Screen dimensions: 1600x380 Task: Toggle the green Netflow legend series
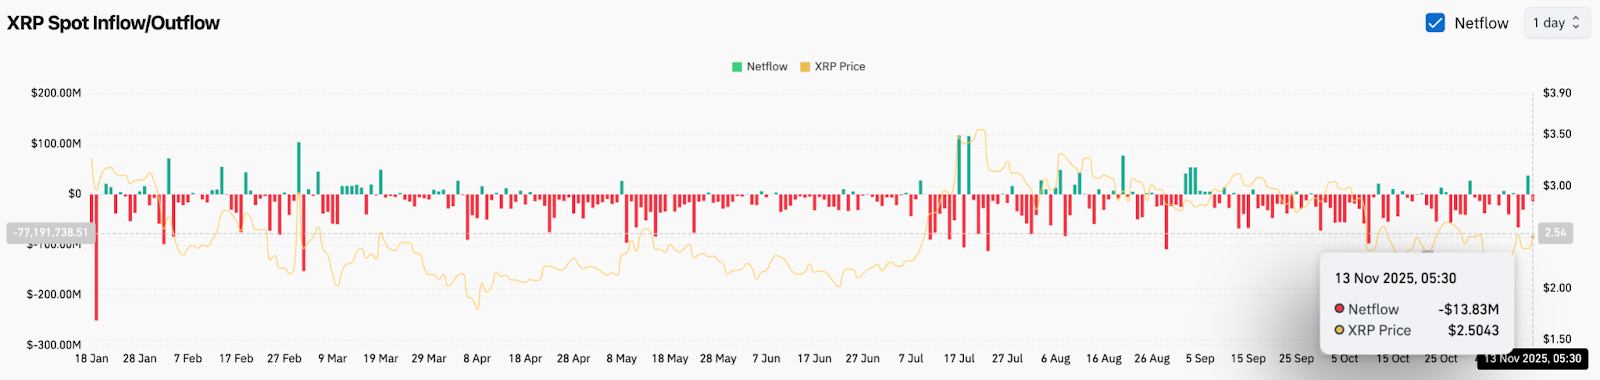click(737, 67)
